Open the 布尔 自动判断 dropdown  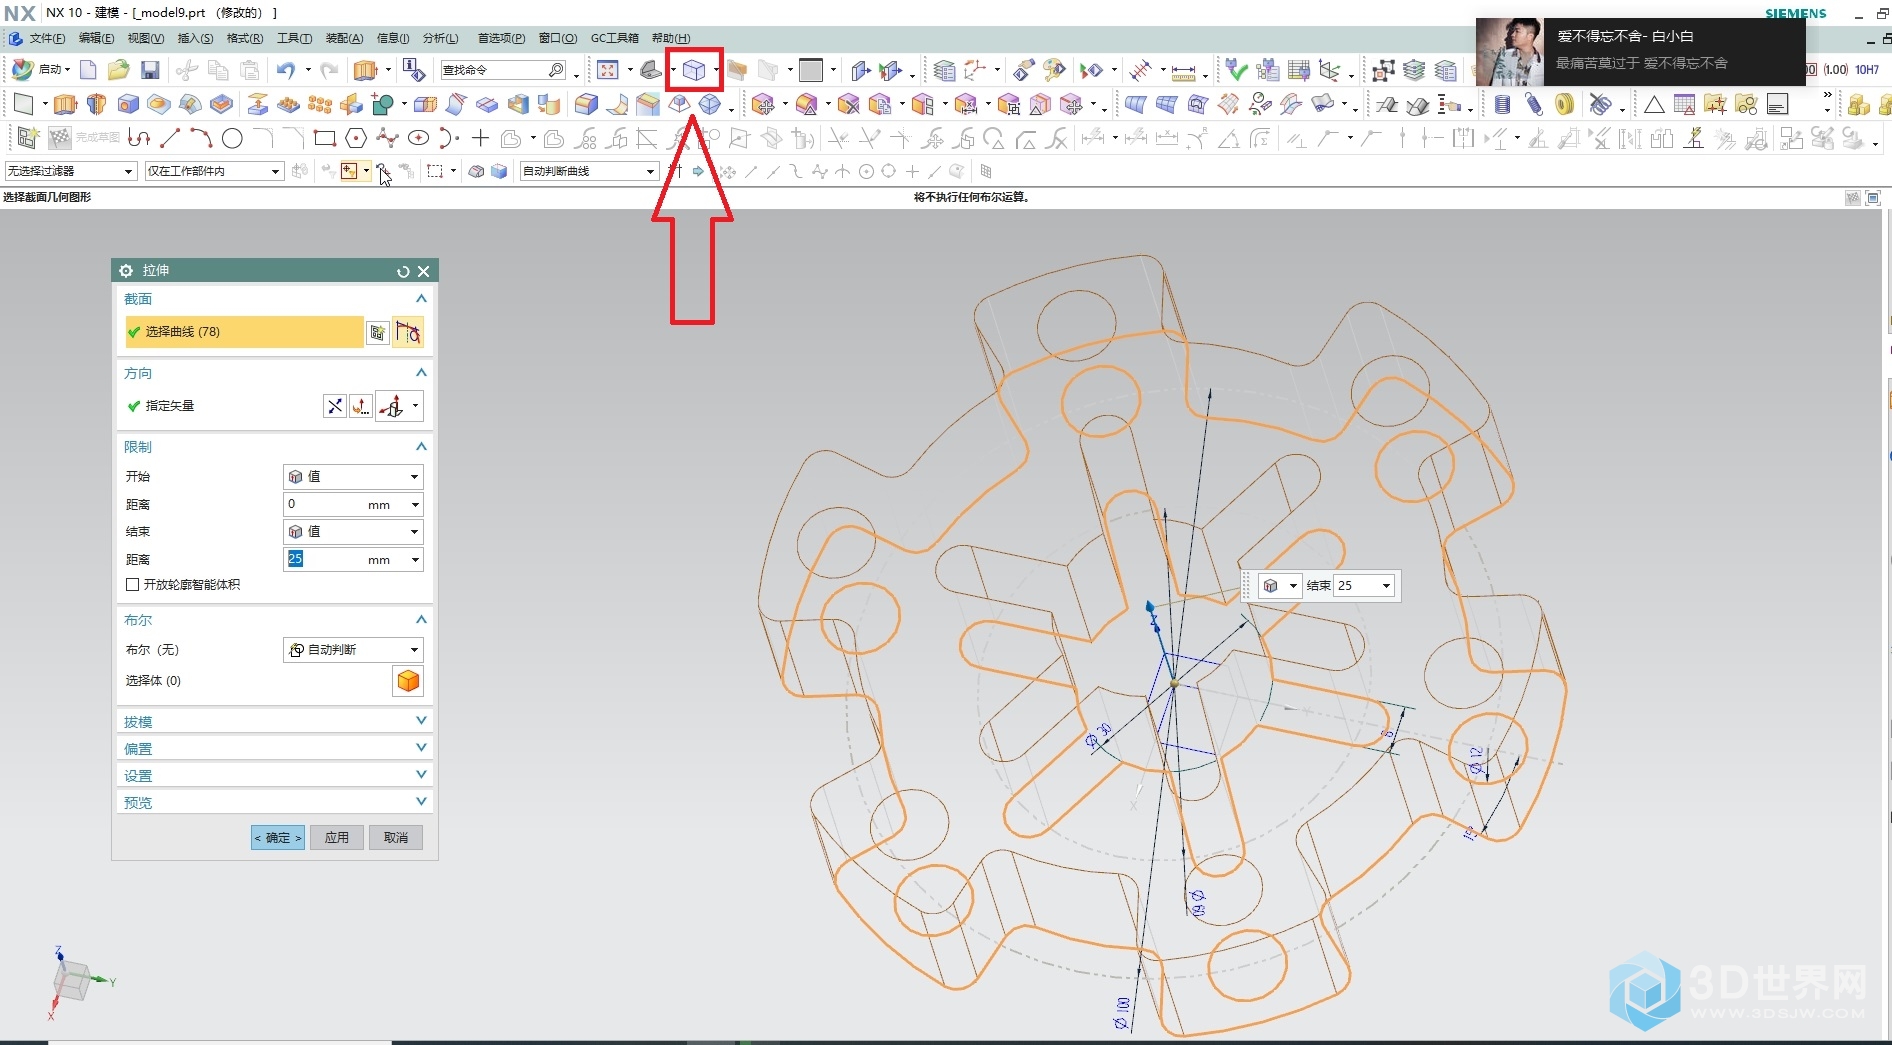(353, 650)
